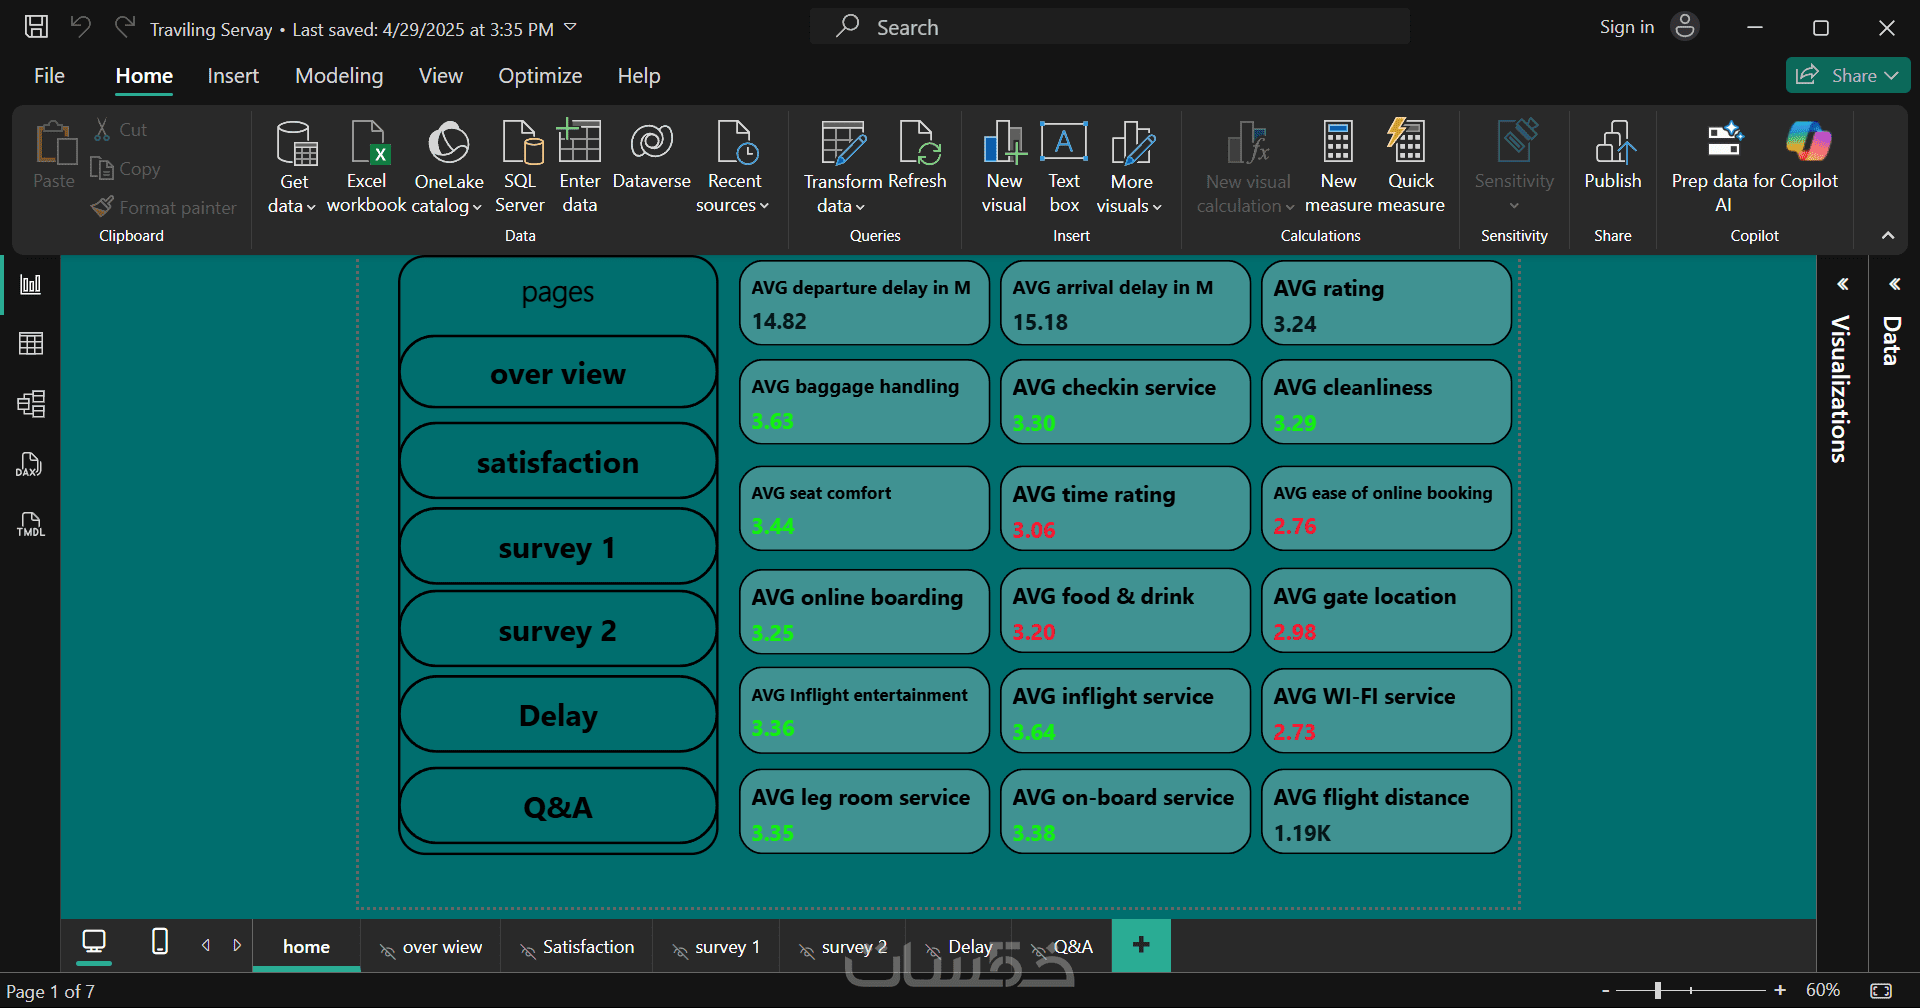The height and width of the screenshot is (1008, 1920).
Task: Open More visuals gallery
Action: click(x=1131, y=166)
